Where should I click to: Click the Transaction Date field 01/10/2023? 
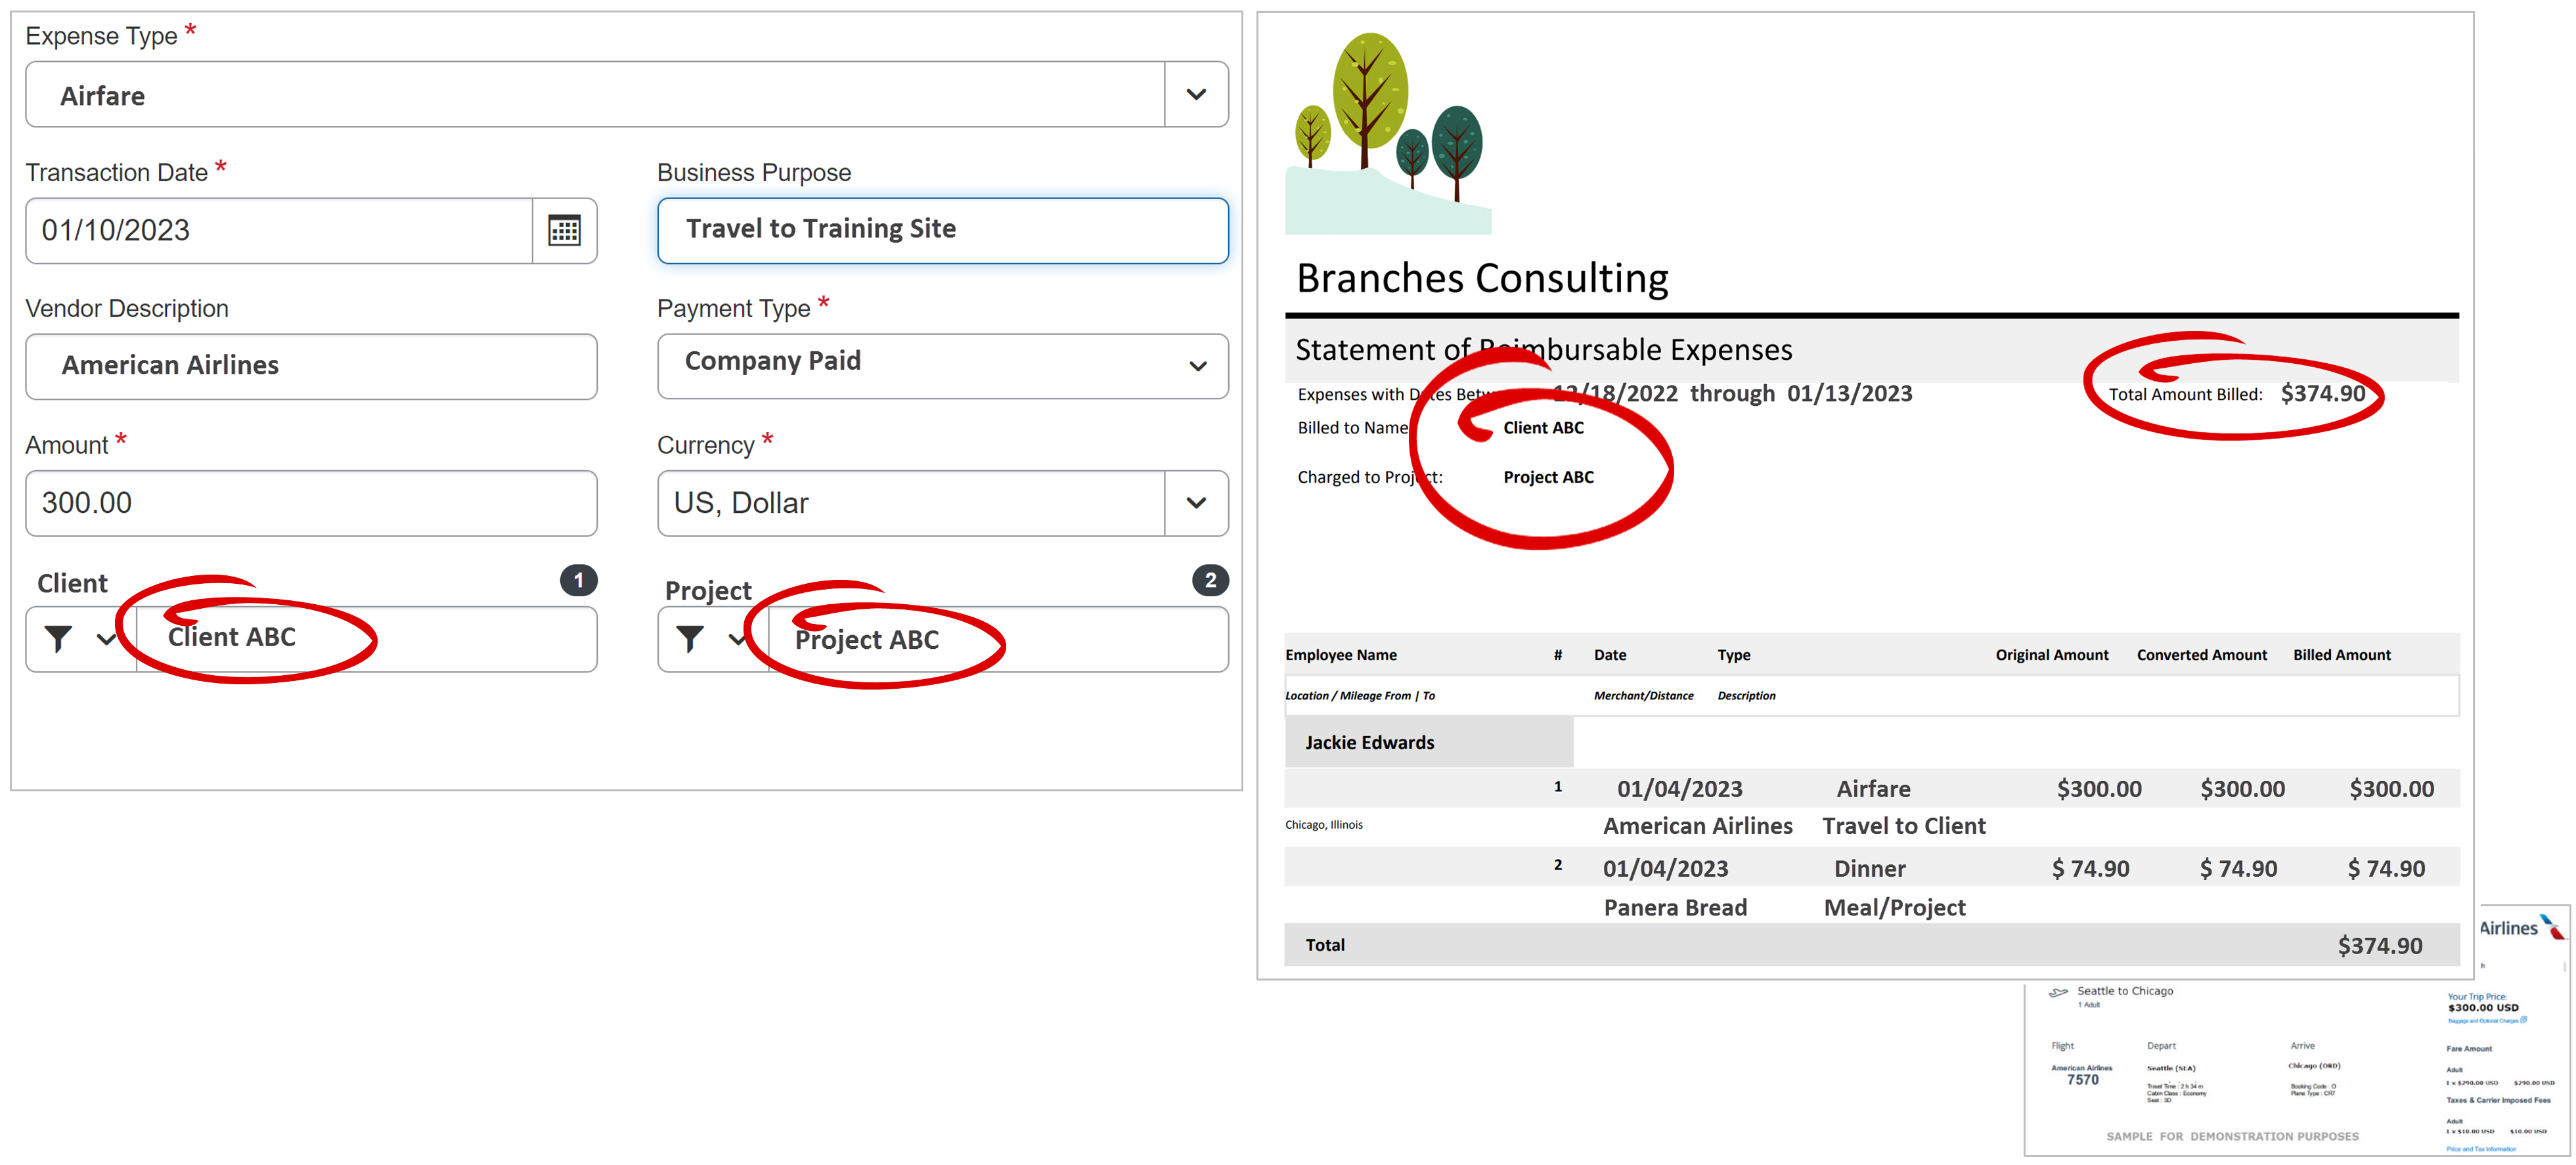pyautogui.click(x=279, y=231)
